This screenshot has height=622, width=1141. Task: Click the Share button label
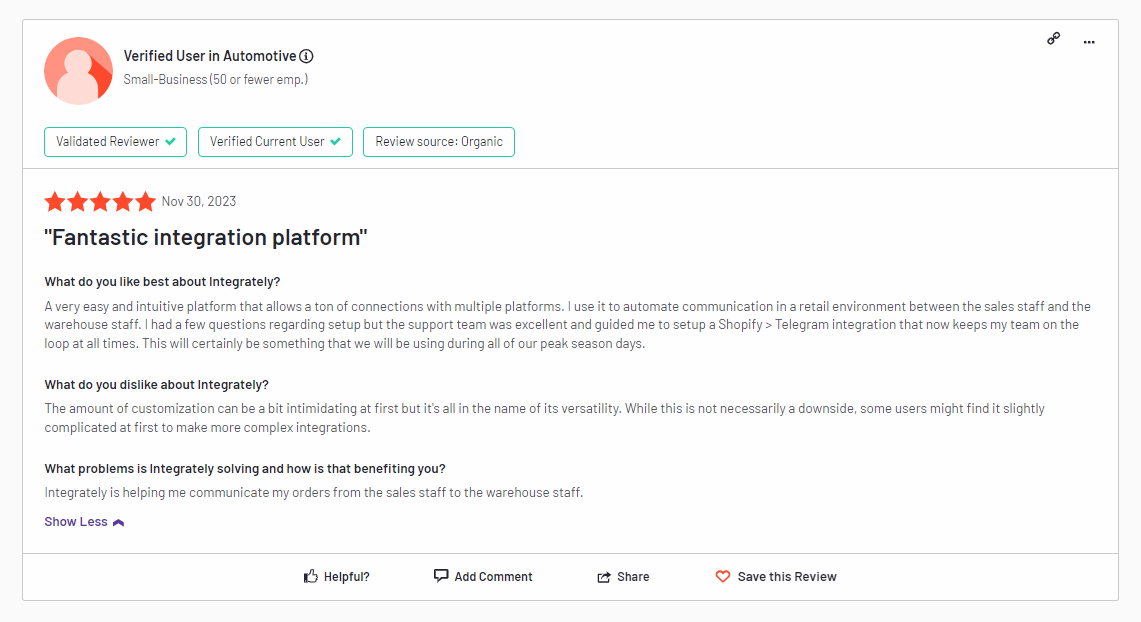(x=633, y=577)
